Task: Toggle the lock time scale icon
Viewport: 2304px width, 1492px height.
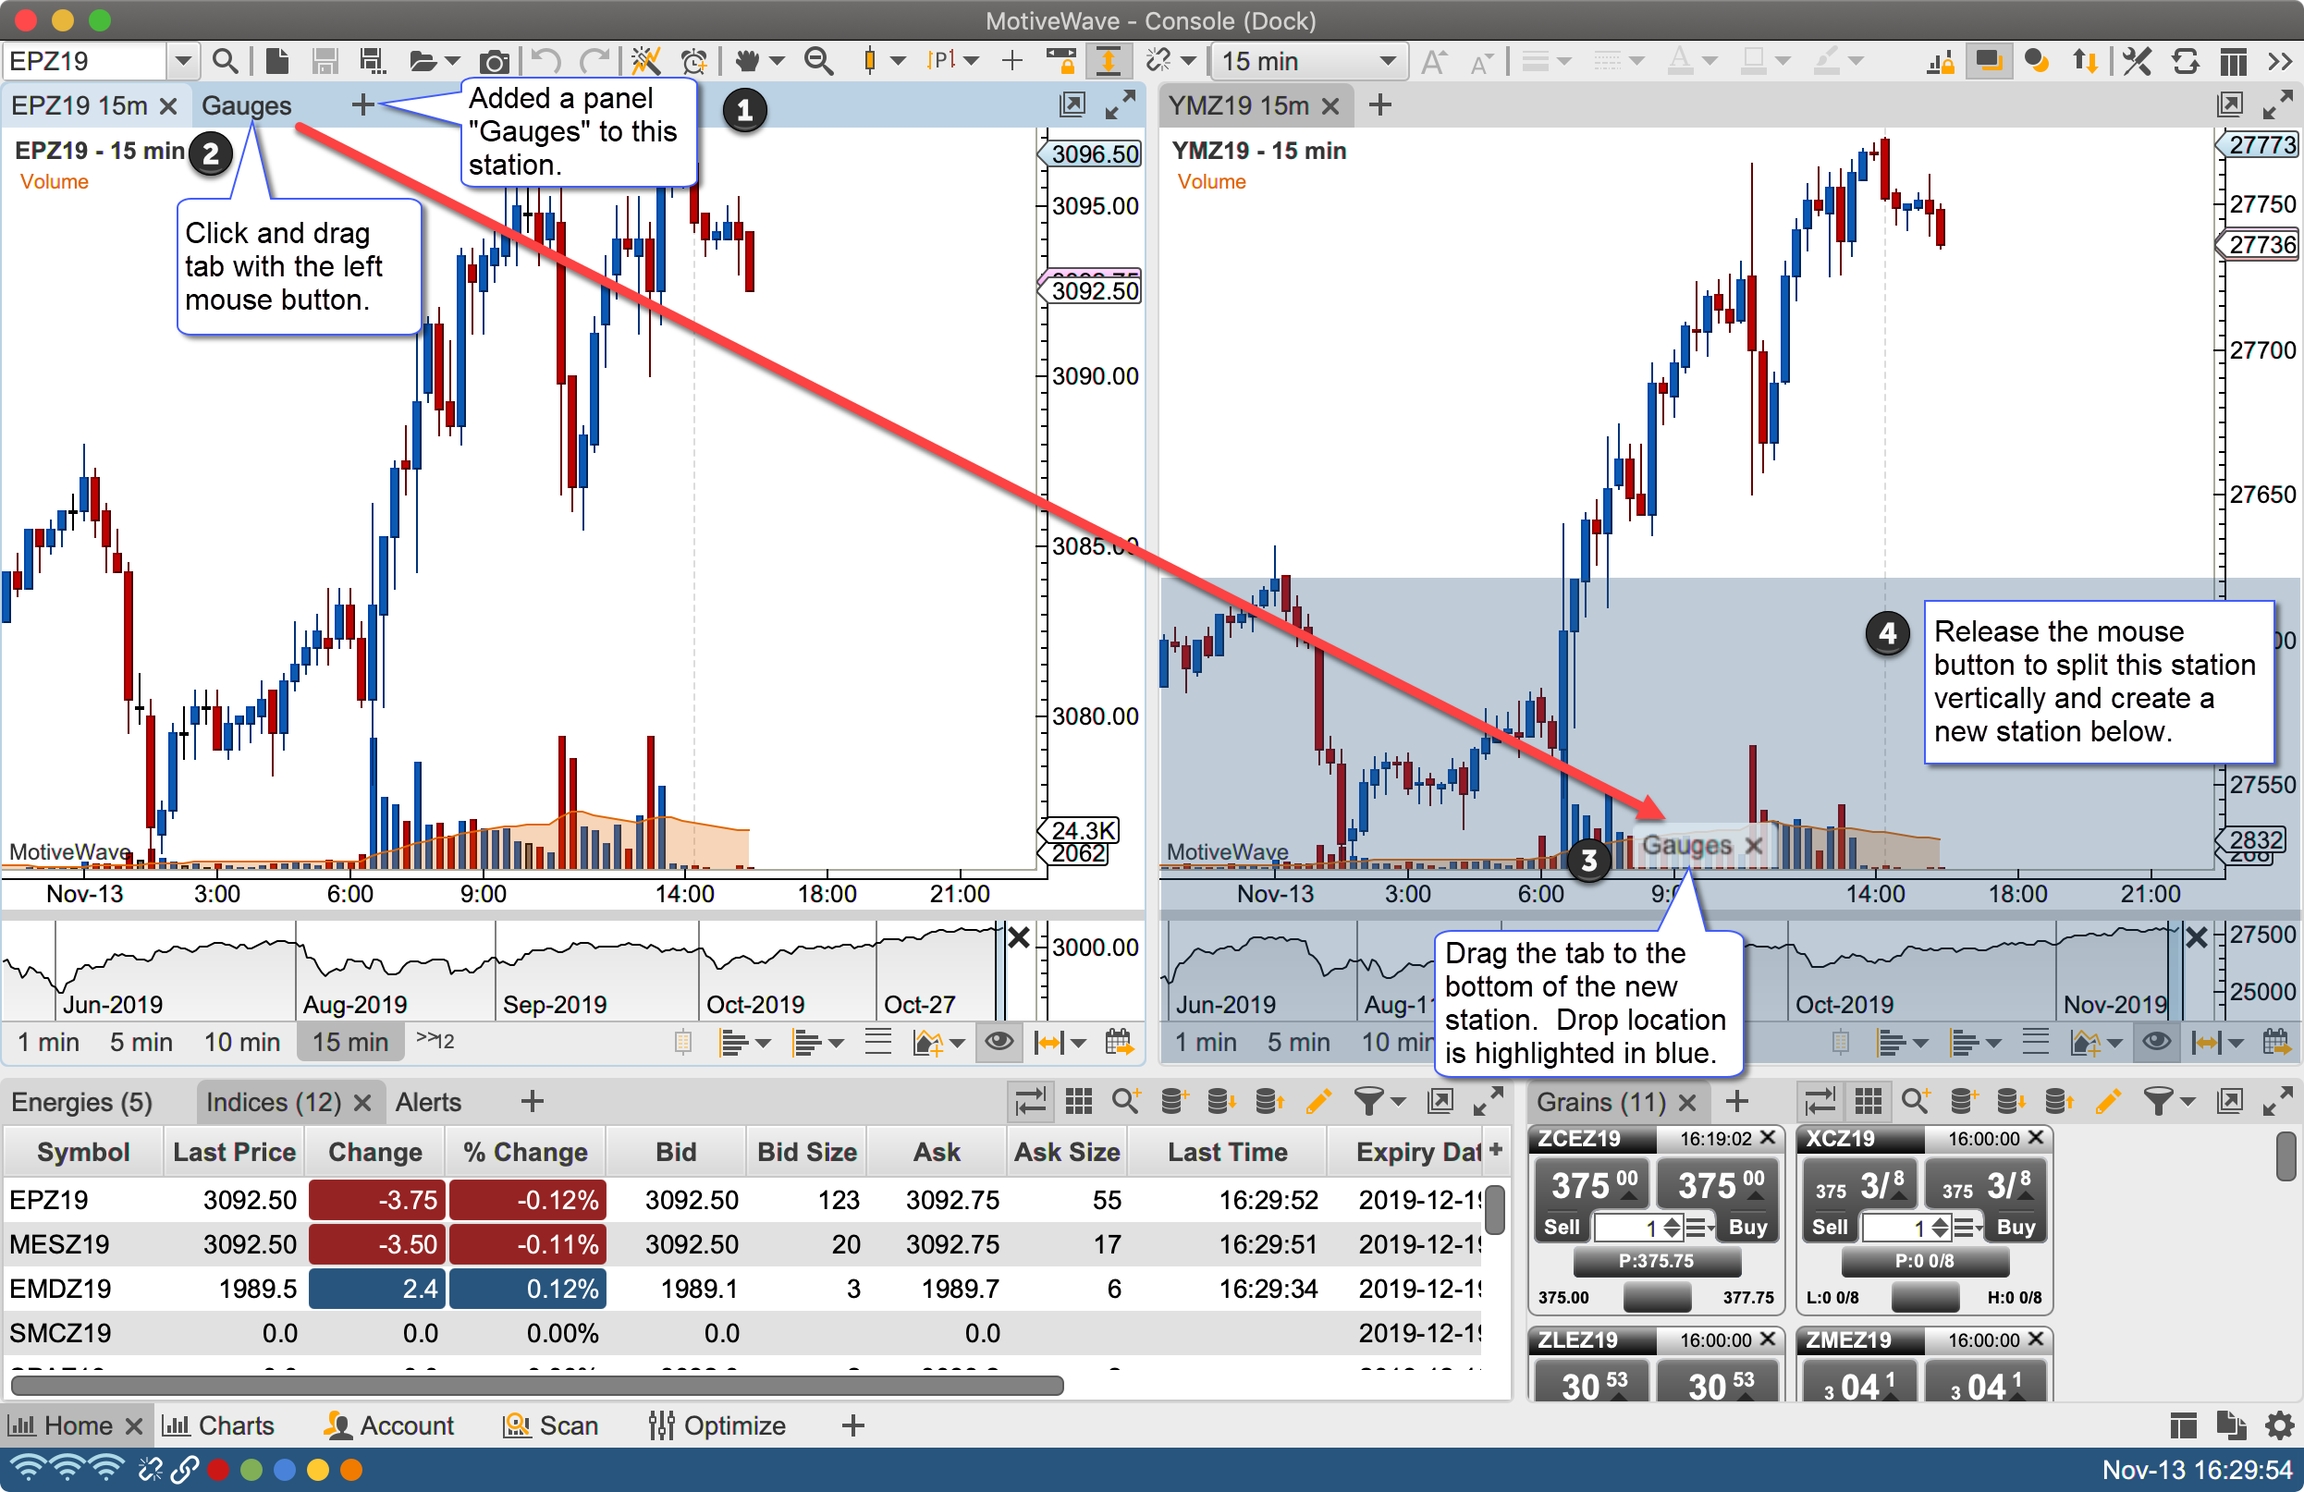Action: tap(1060, 61)
